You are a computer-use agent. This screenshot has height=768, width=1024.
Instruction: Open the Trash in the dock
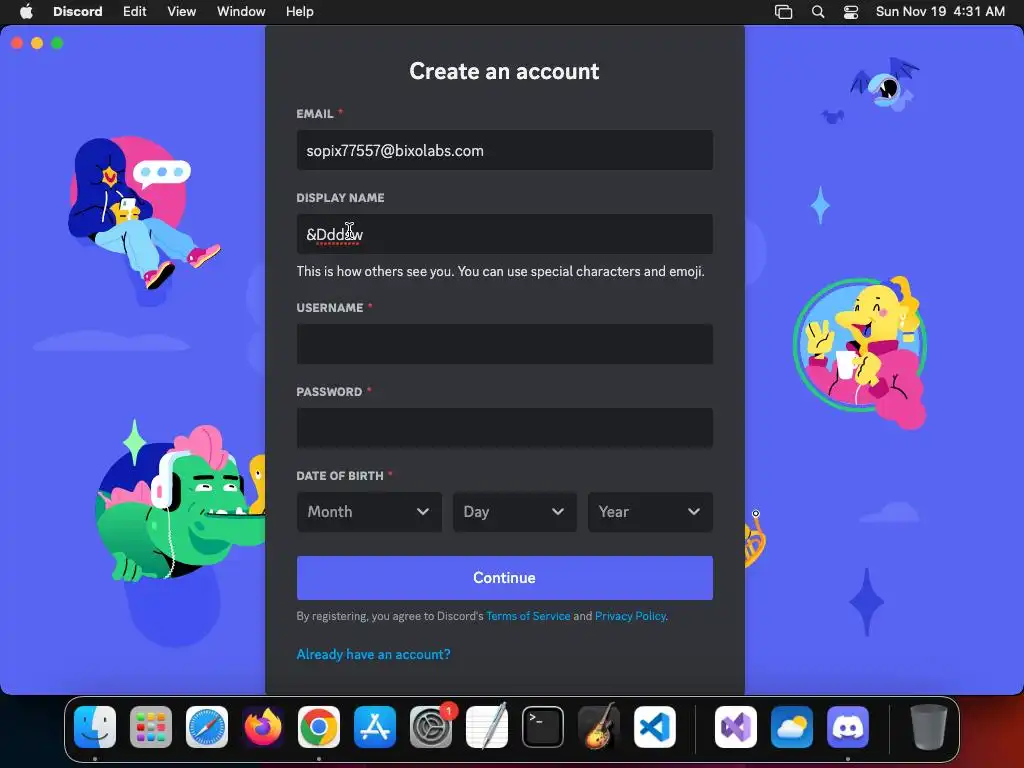[x=929, y=727]
